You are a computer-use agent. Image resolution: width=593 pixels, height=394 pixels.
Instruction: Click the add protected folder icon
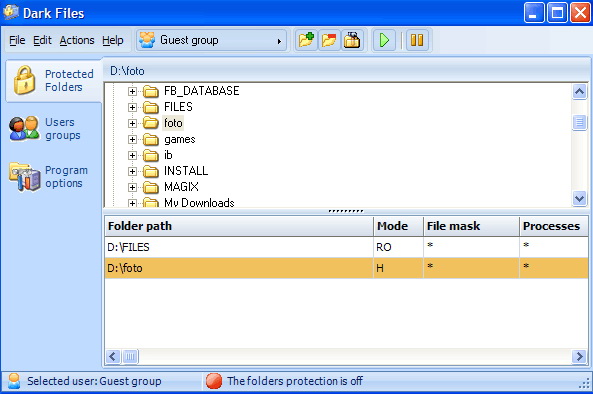click(306, 40)
